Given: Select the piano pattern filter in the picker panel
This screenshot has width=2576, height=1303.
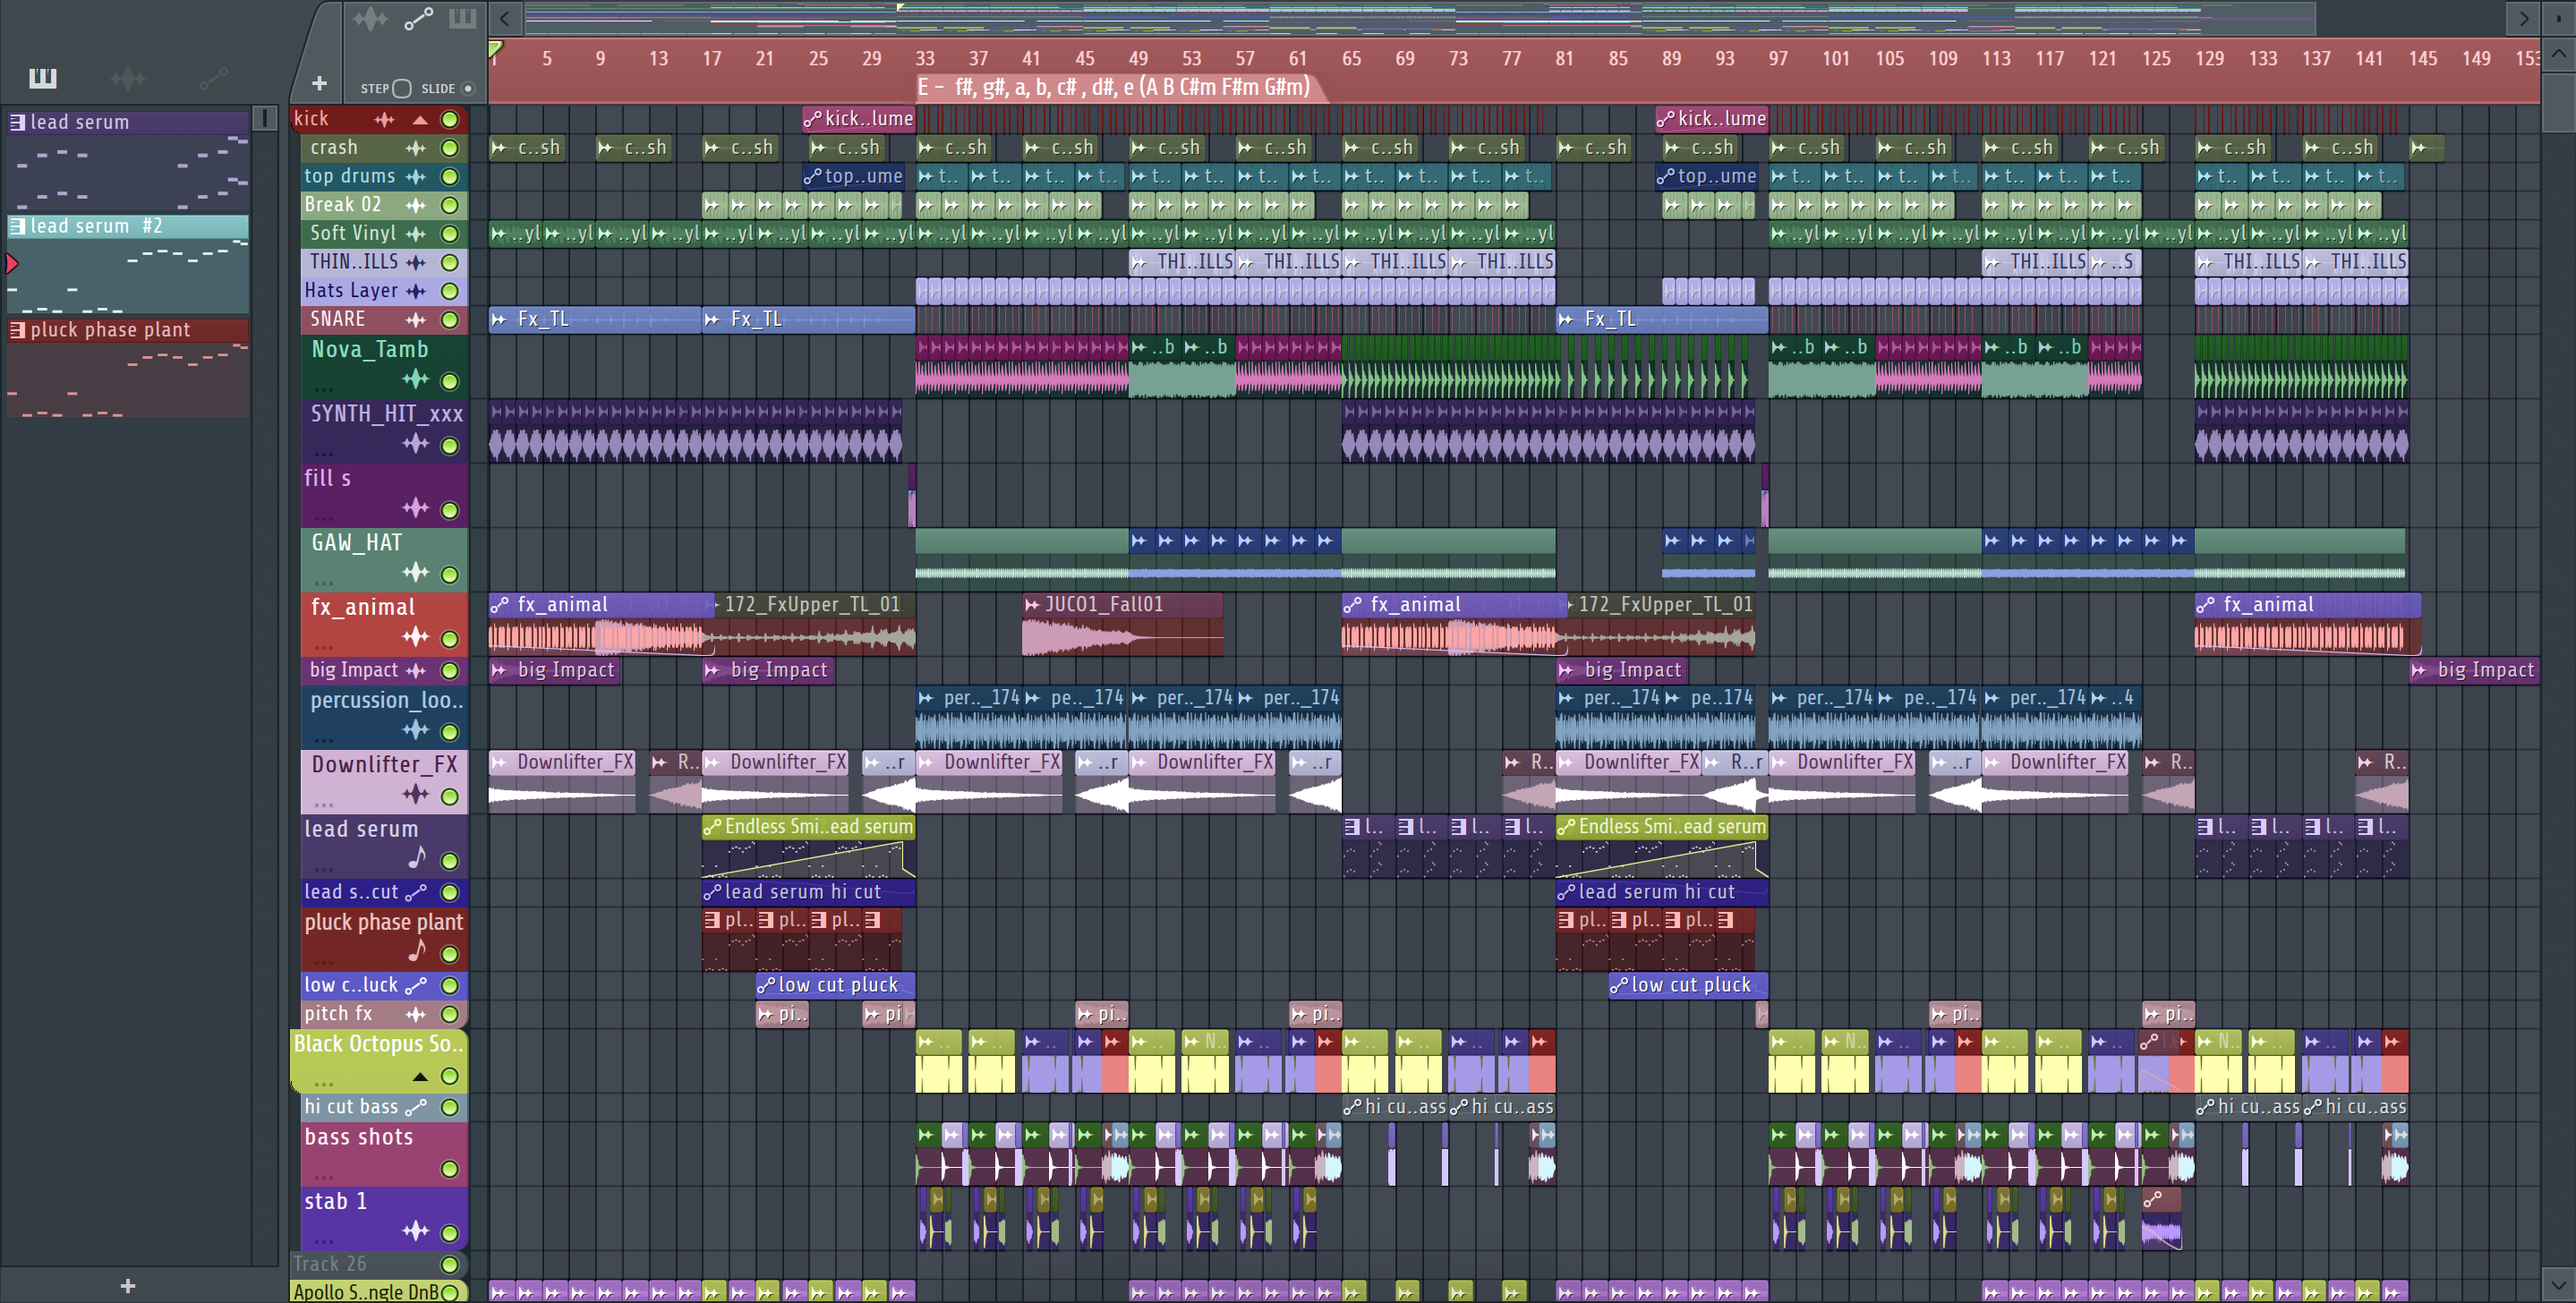Looking at the screenshot, I should [43, 78].
